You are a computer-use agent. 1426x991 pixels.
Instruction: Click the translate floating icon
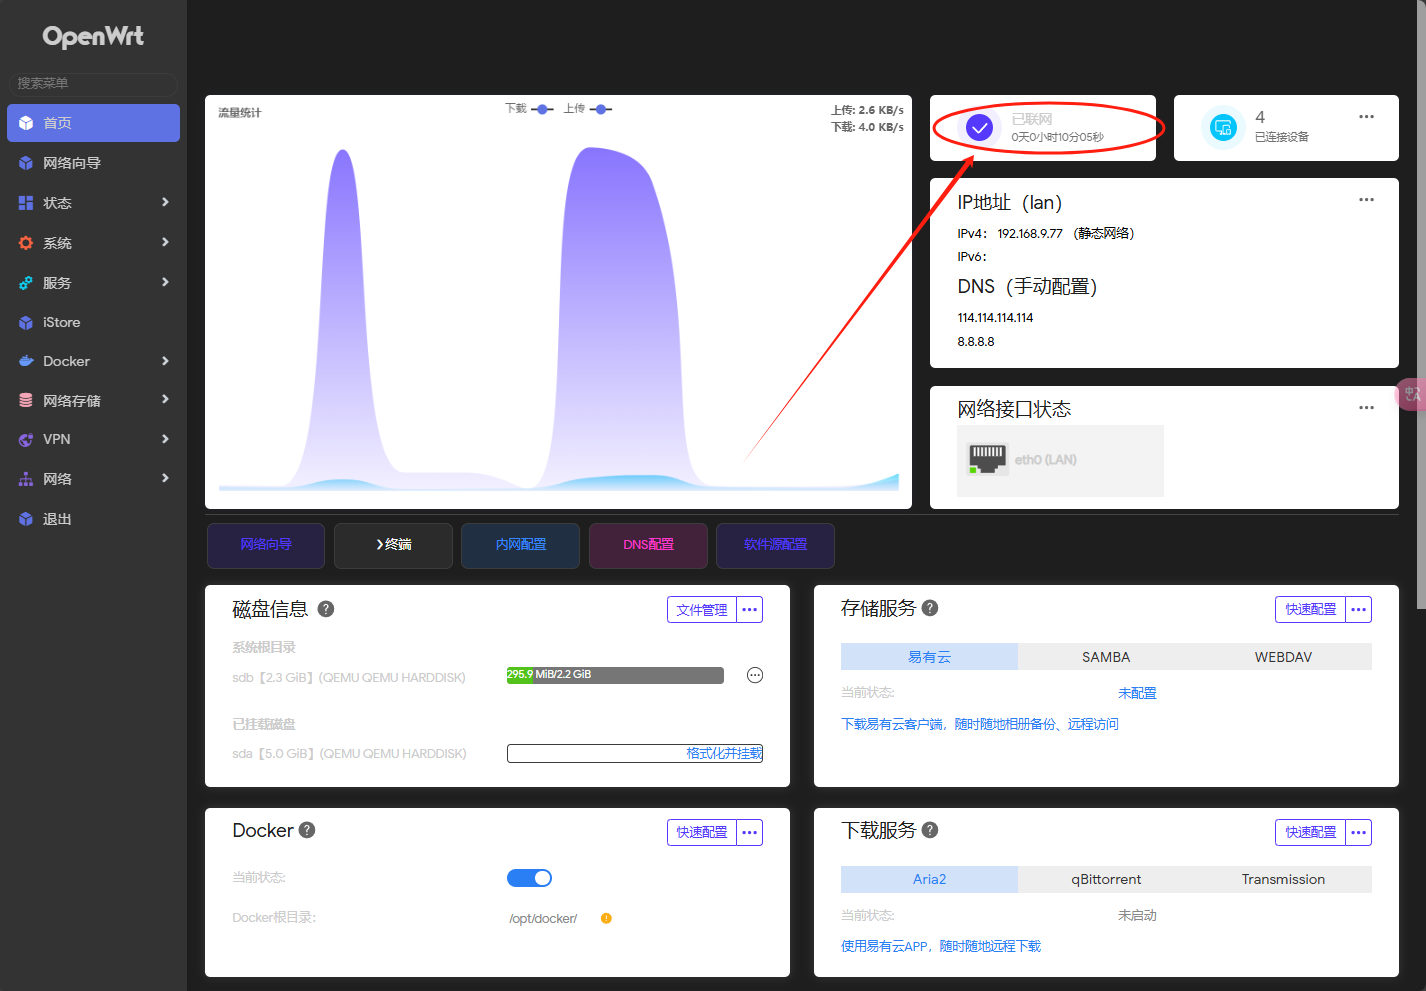(1411, 394)
